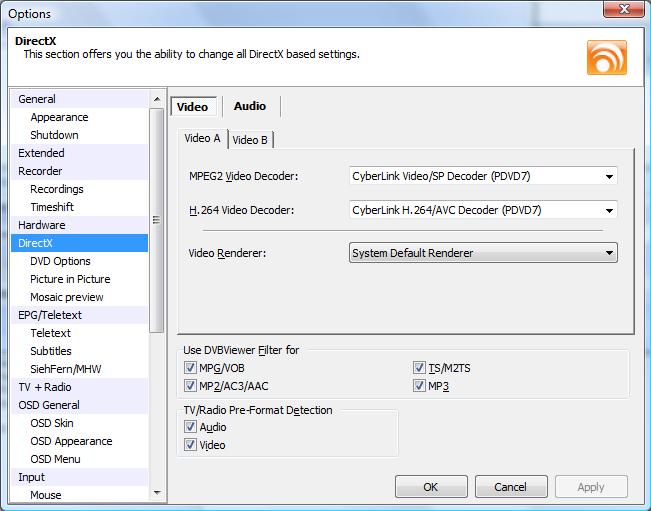This screenshot has height=511, width=651.
Task: Click the orange DVBViewer logo icon
Action: (606, 57)
